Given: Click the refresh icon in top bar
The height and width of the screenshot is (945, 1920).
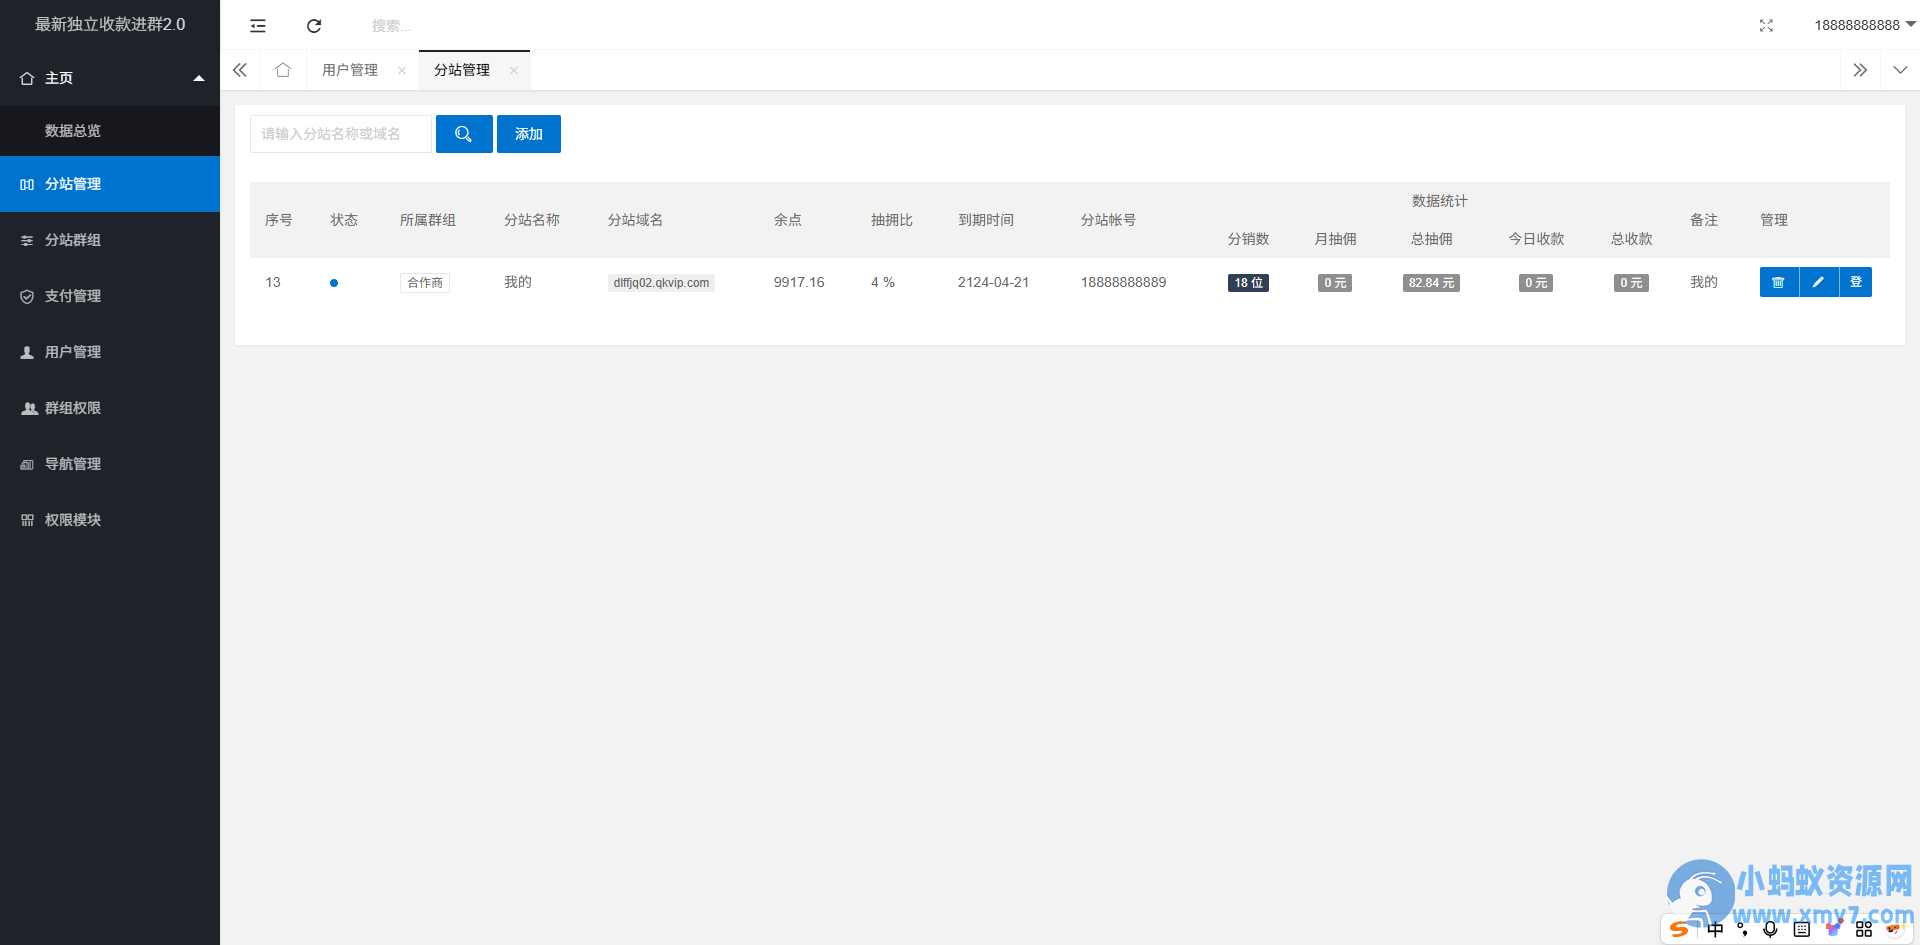Looking at the screenshot, I should pos(314,26).
